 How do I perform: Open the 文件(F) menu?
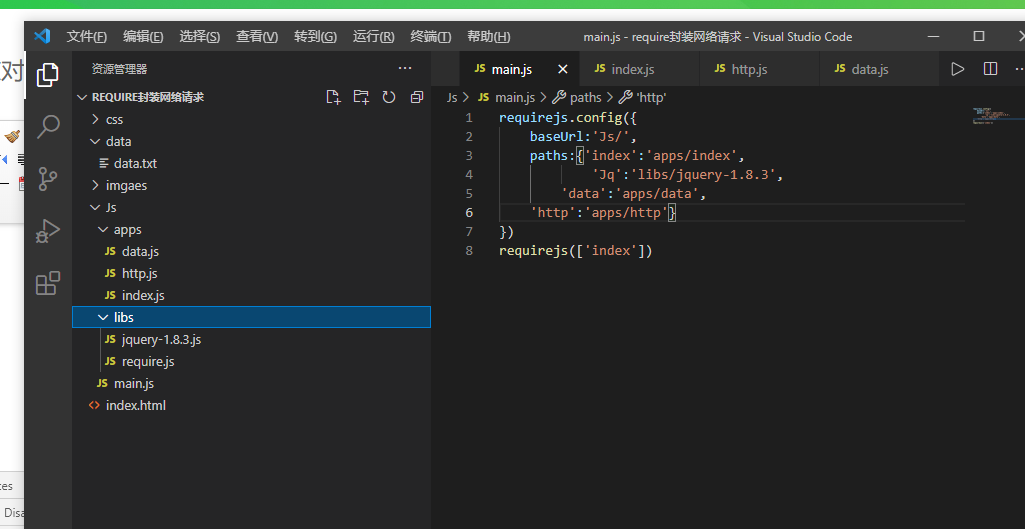pos(86,37)
